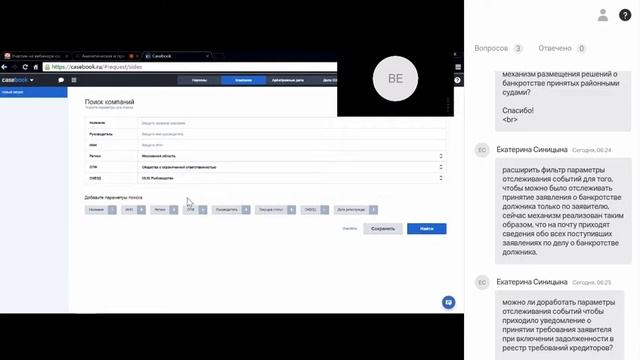
Task: Click the first 'Екатерина Синицына' sender name
Action: [532, 150]
